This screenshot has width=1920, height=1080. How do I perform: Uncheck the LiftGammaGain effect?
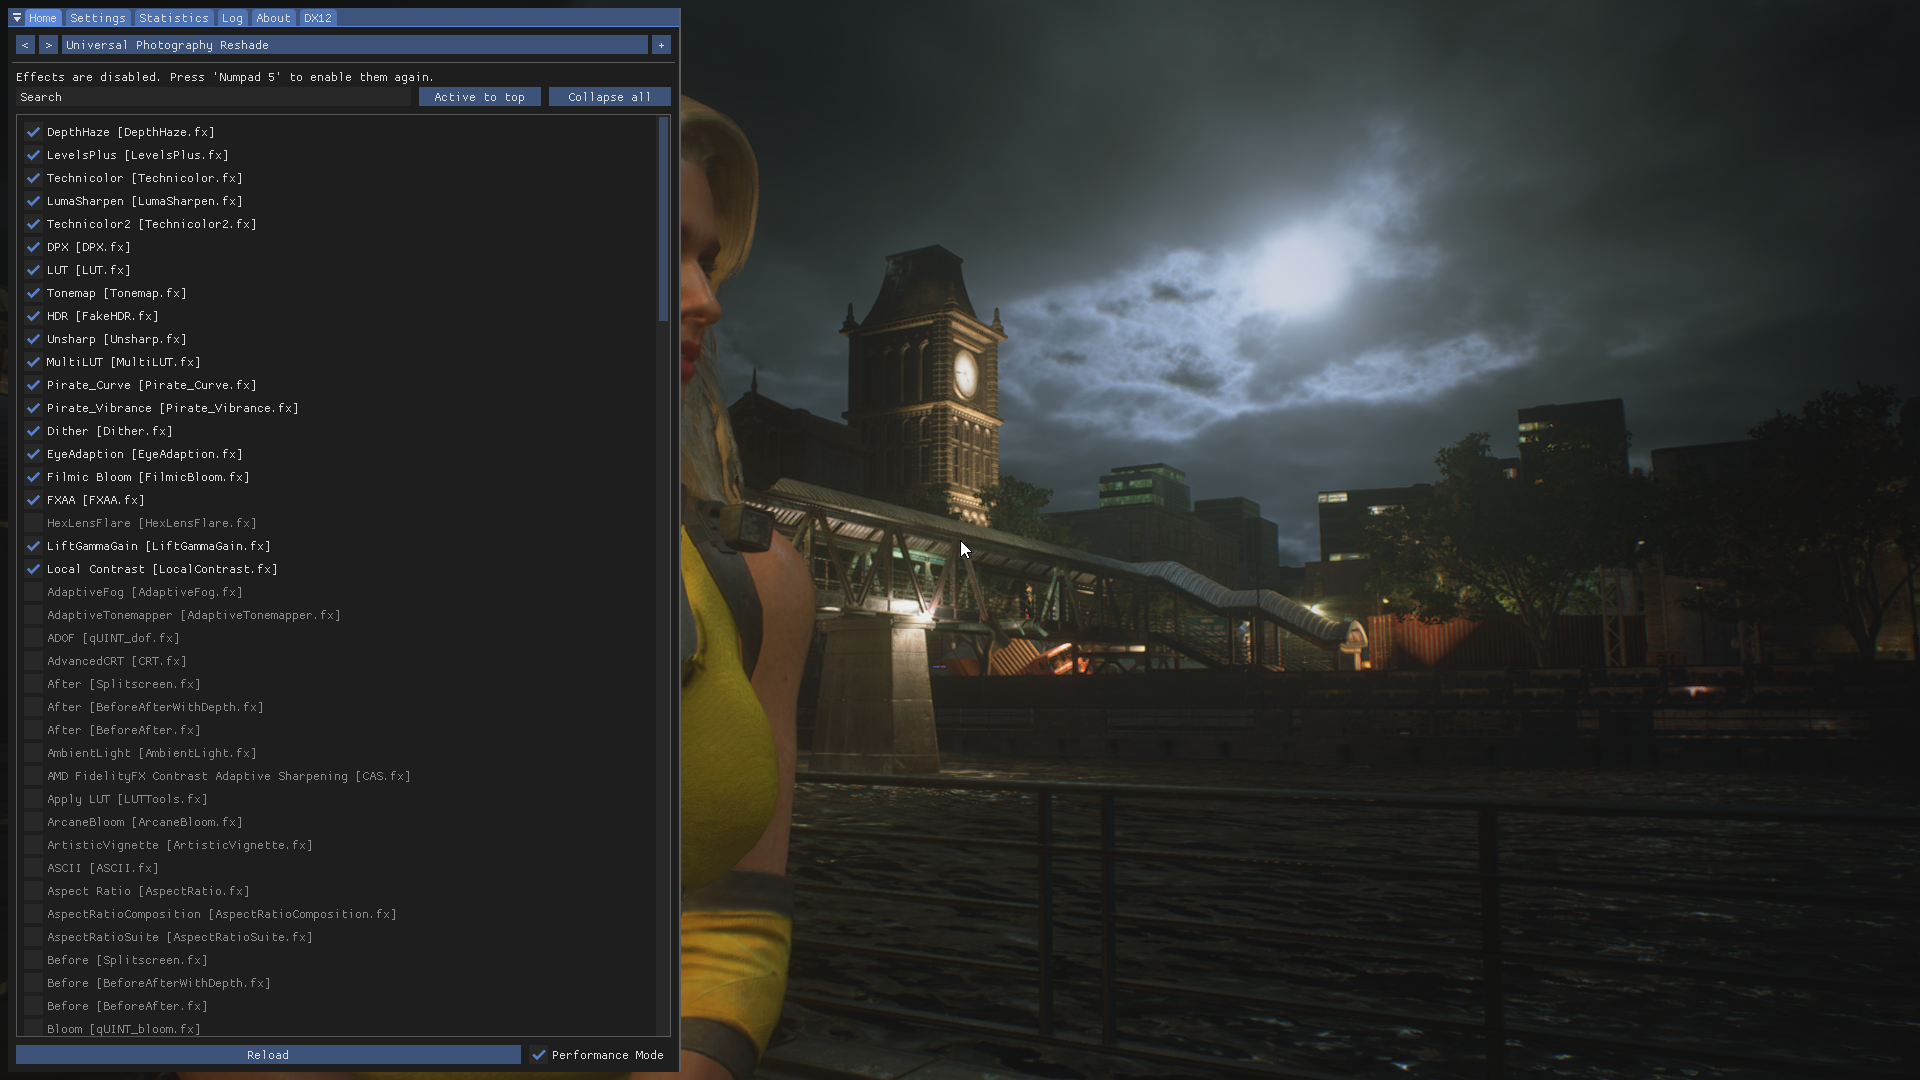(33, 546)
